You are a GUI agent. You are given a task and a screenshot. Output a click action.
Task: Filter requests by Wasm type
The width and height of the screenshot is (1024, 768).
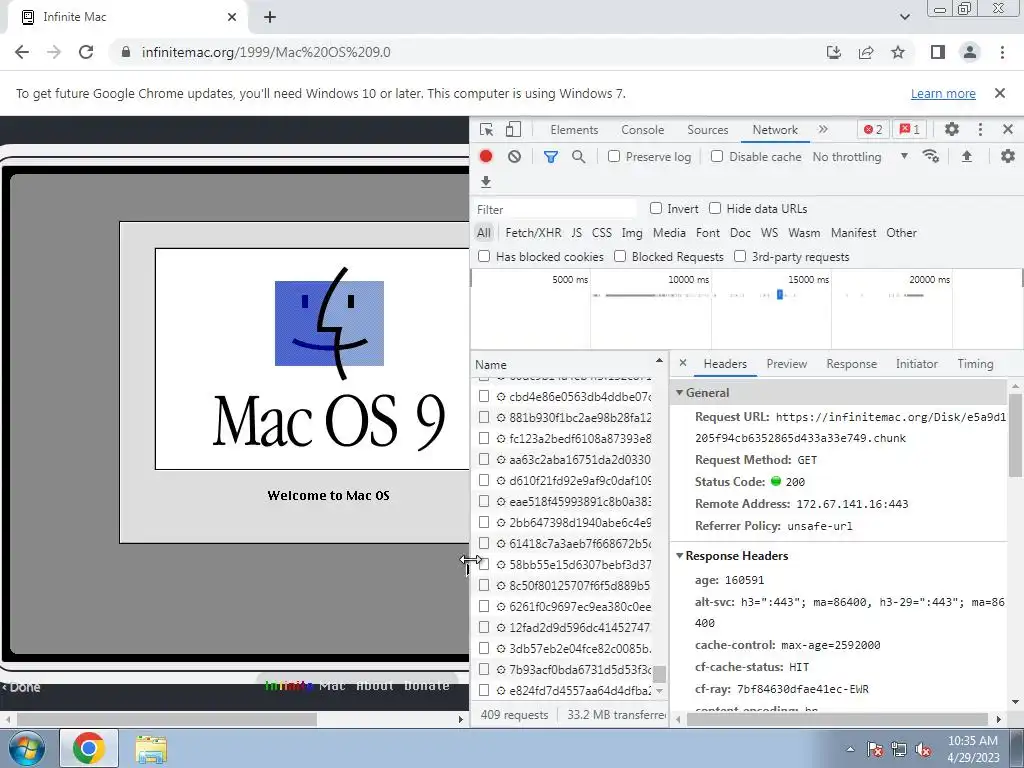pyautogui.click(x=804, y=232)
